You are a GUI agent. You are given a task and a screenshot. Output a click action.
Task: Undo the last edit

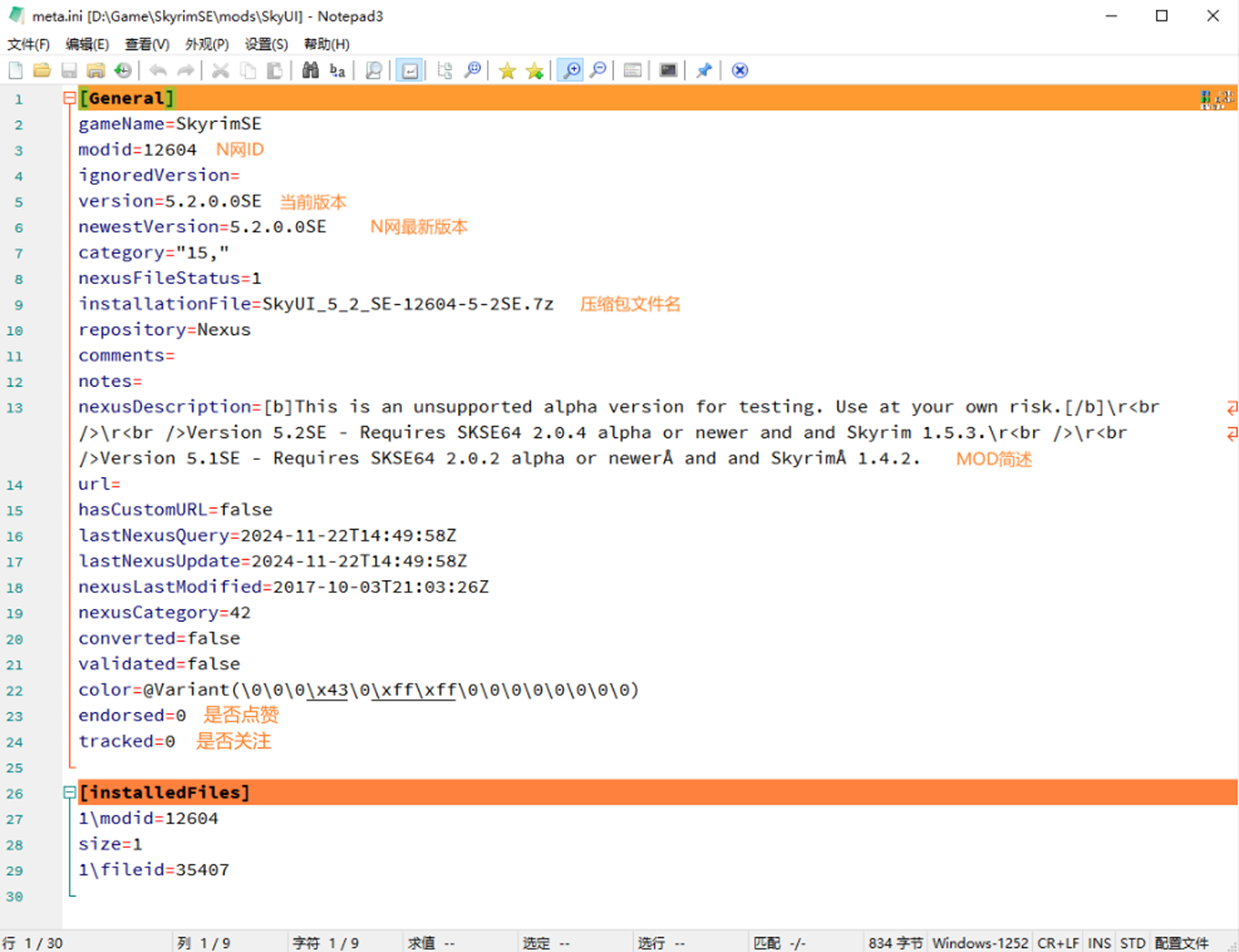(x=157, y=70)
